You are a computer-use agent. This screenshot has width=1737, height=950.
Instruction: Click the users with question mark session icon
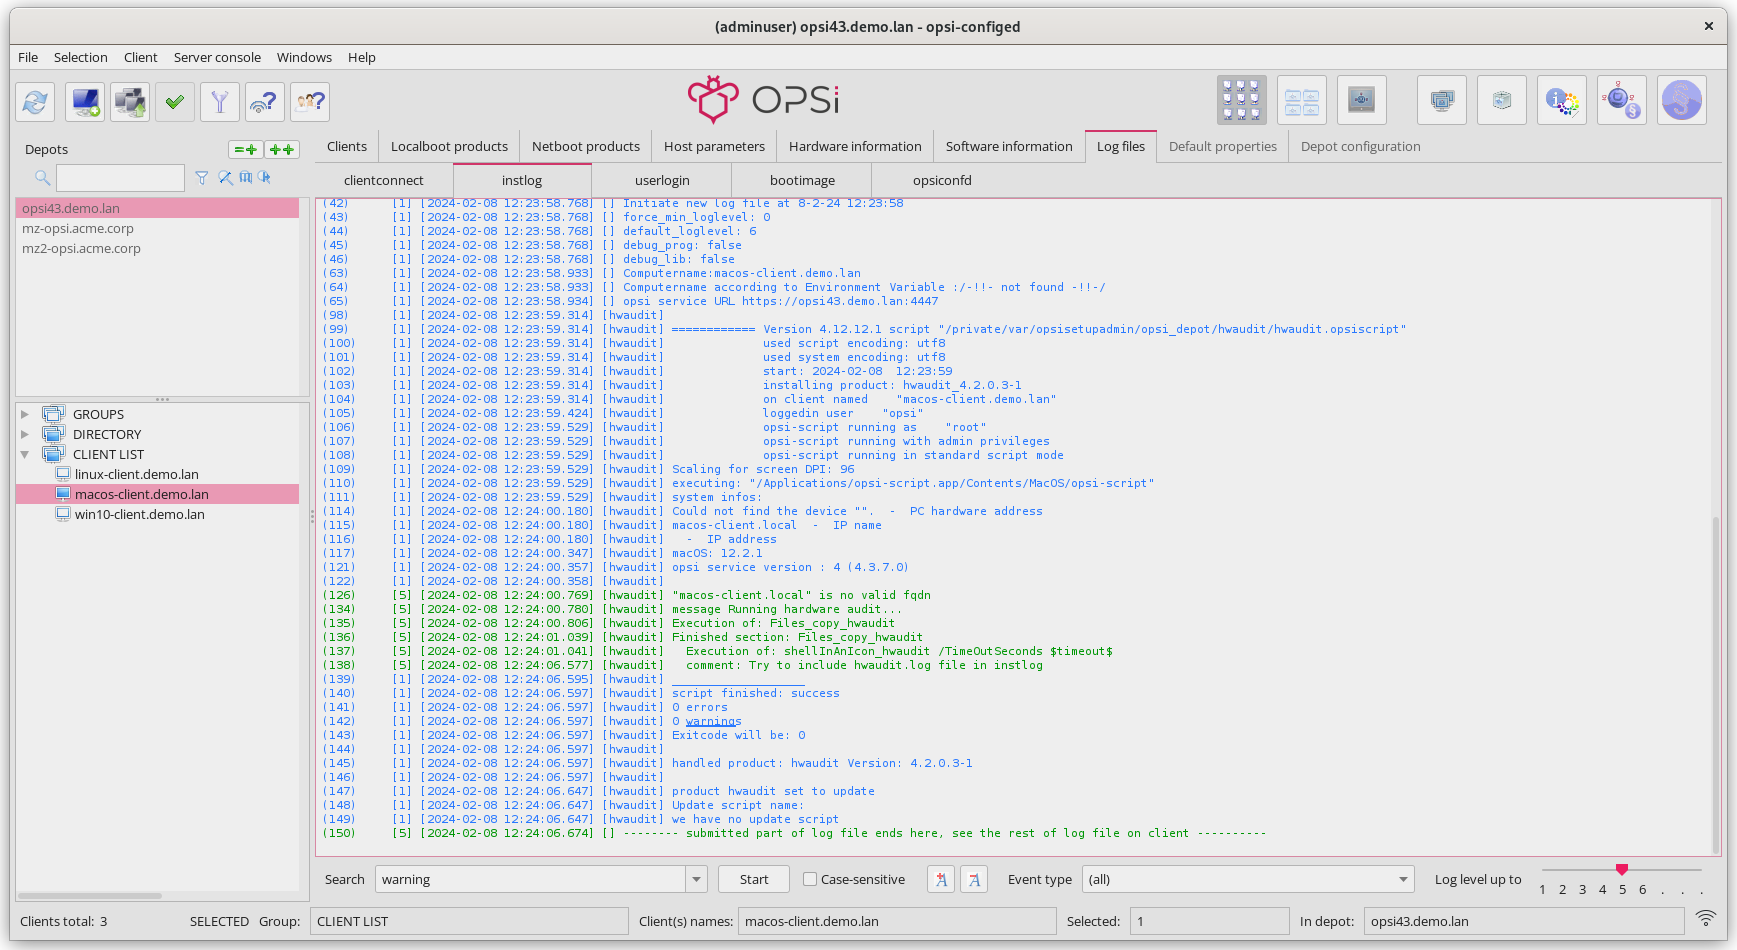[310, 101]
